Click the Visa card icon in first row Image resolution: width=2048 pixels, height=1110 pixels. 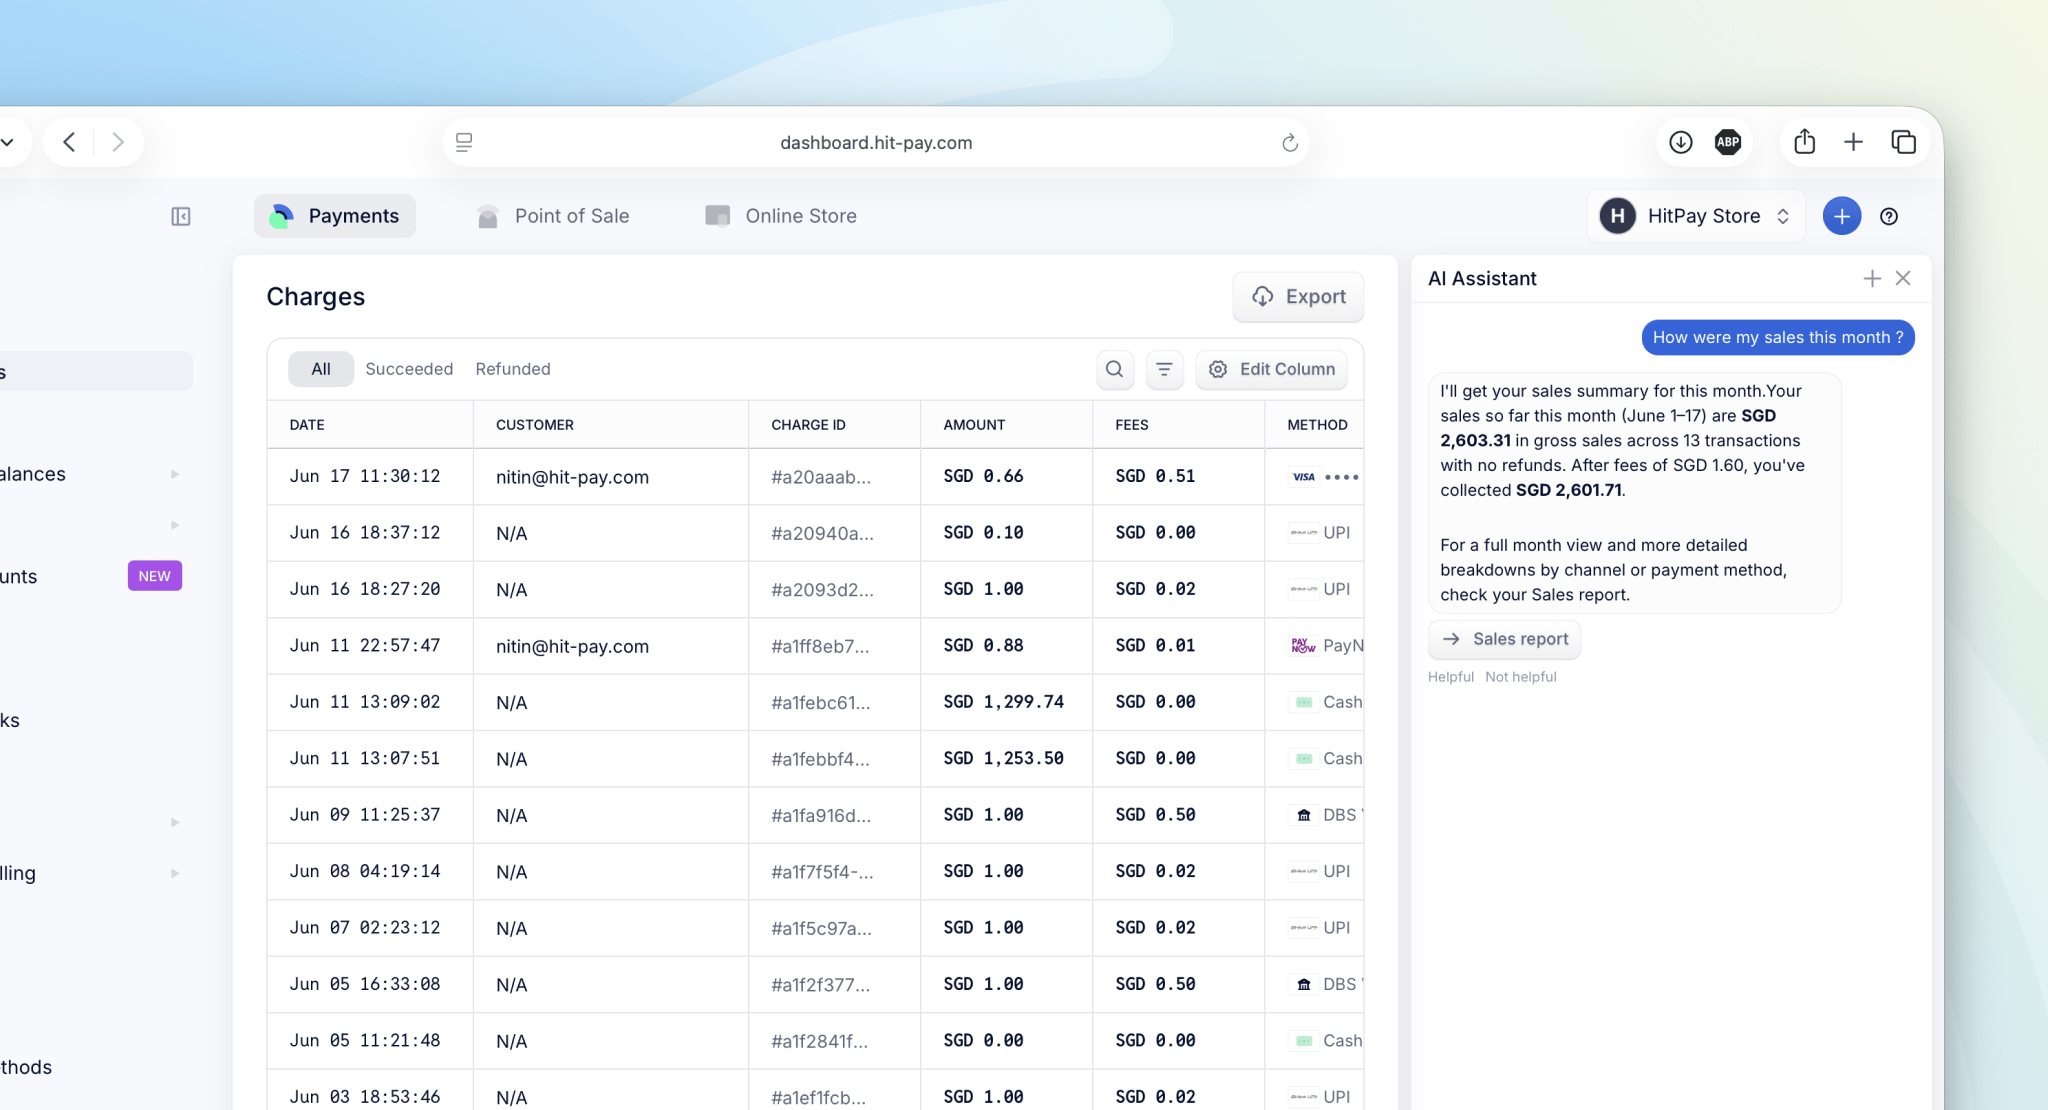[1304, 477]
